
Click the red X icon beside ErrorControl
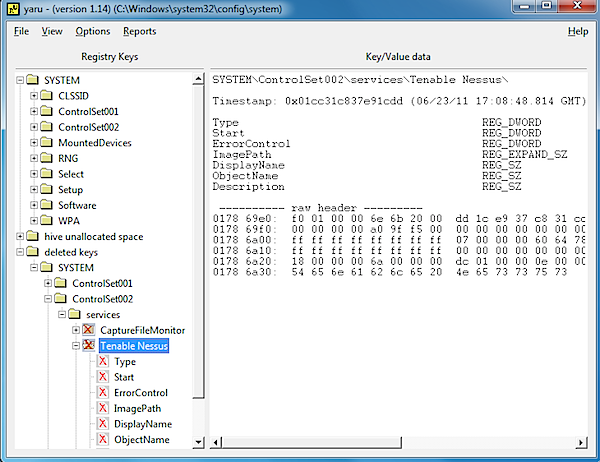pos(102,393)
